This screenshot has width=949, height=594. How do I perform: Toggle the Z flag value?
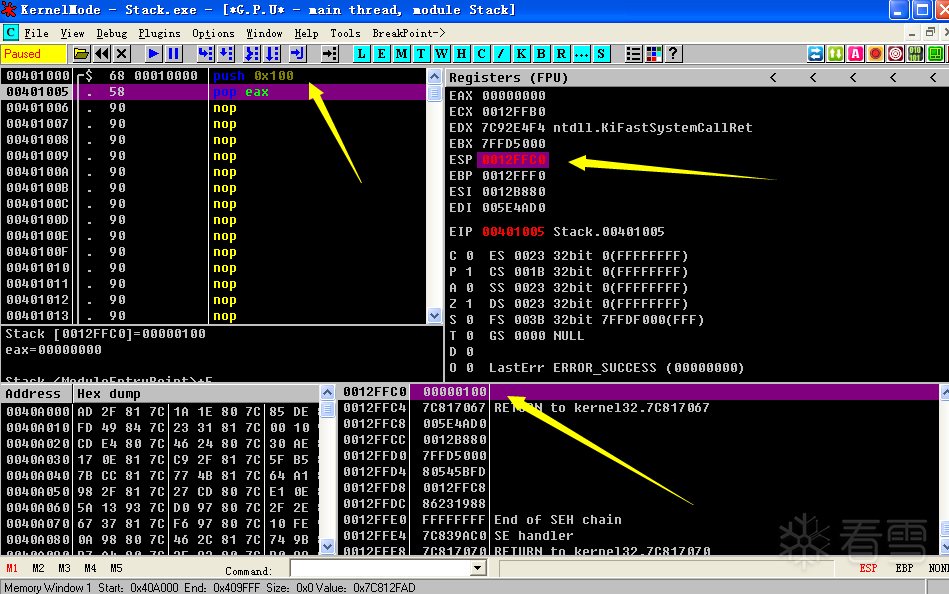tap(470, 303)
